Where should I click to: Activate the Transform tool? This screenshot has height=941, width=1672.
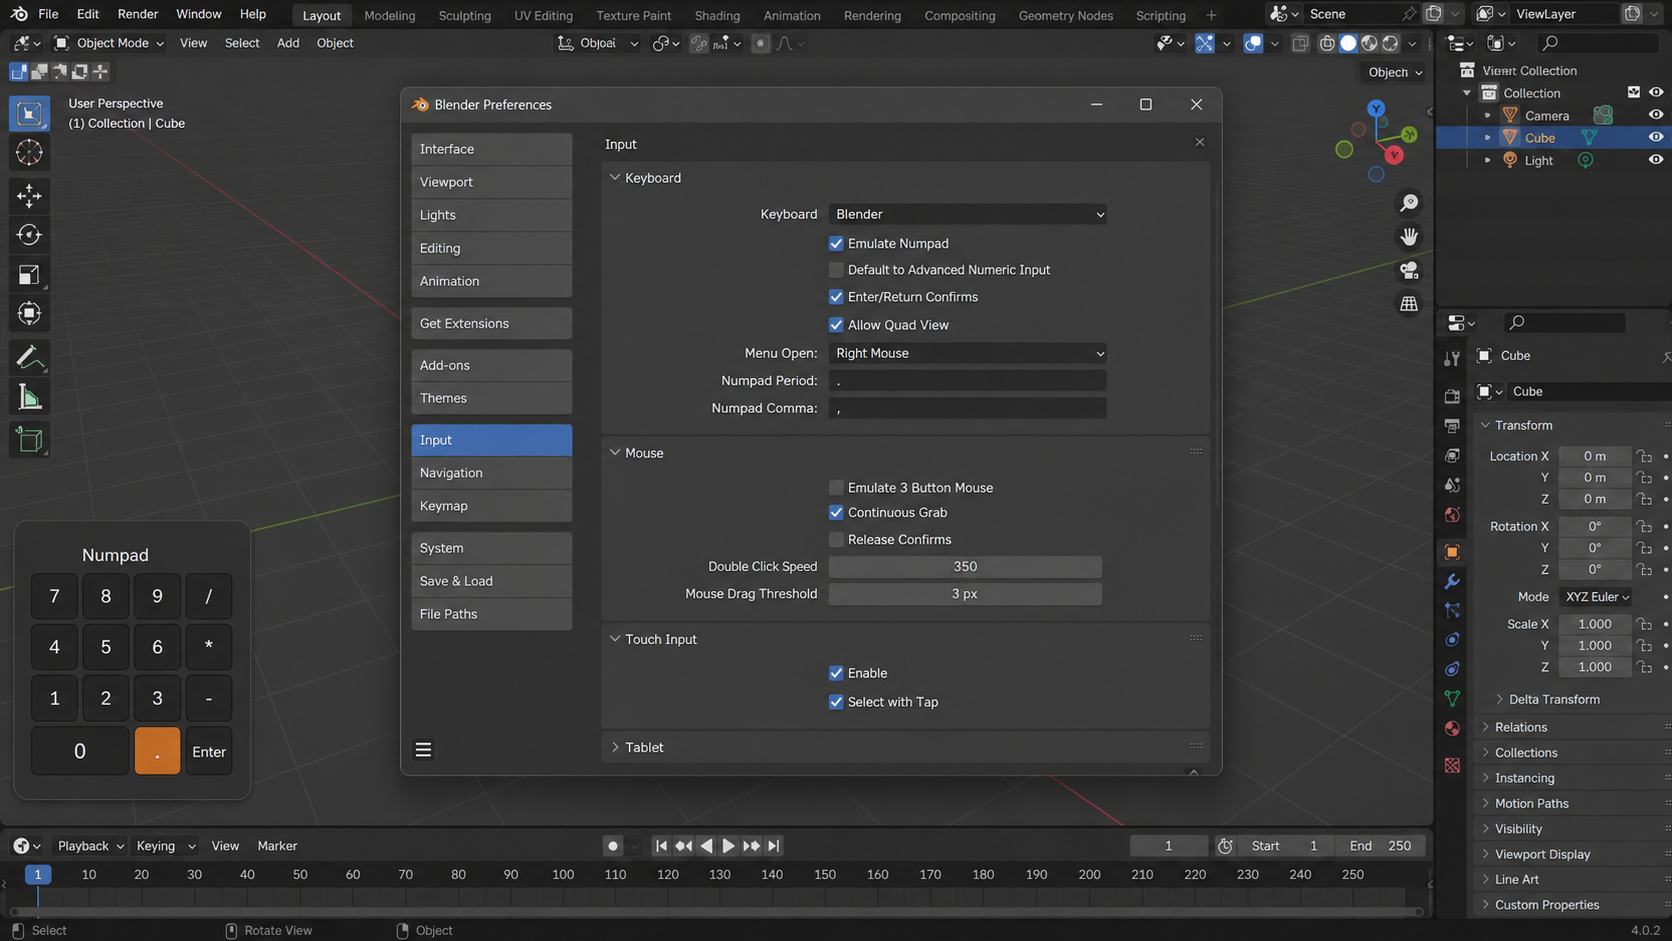point(29,314)
